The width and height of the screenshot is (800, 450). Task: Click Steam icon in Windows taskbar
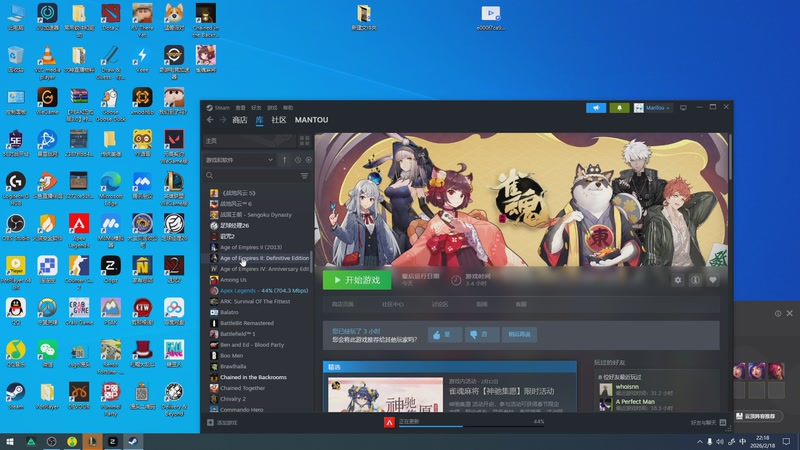coord(133,442)
